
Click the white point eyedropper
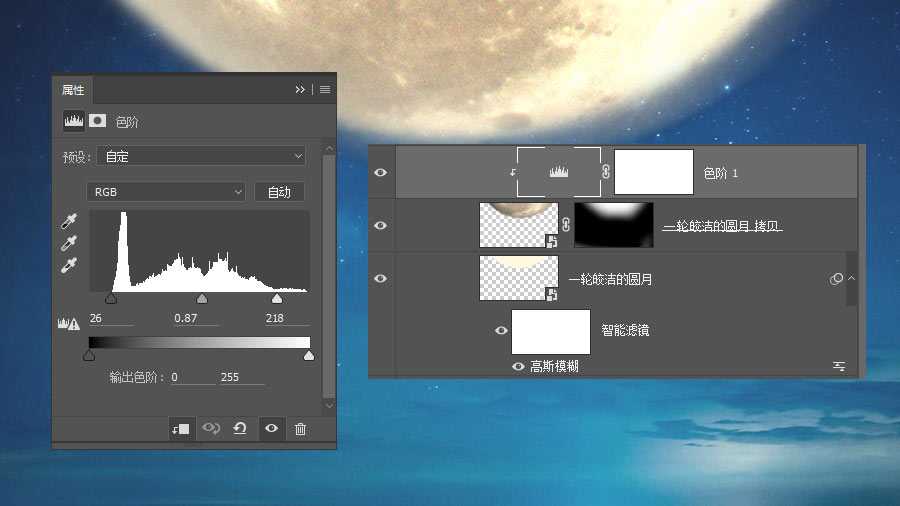click(x=69, y=266)
